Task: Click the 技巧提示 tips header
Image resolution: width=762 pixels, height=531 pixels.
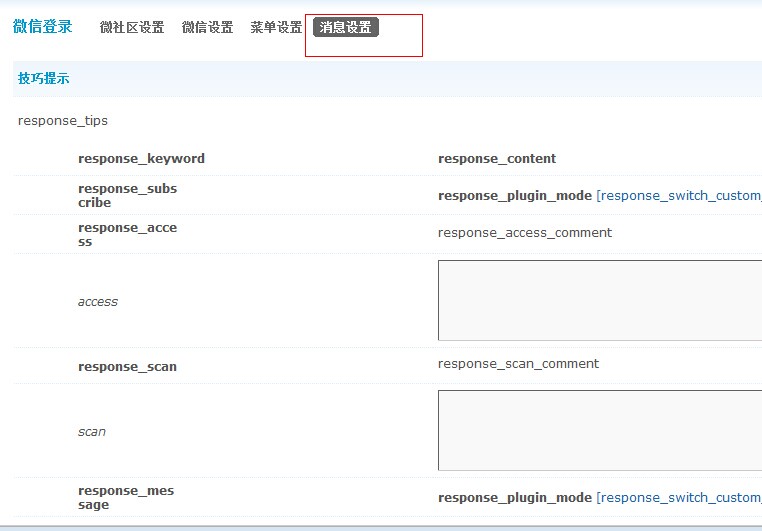Action: click(x=43, y=78)
